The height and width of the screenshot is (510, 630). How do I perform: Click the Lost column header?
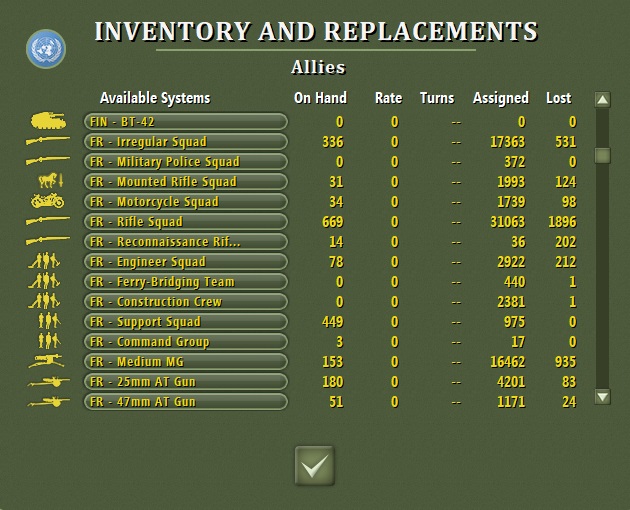pyautogui.click(x=558, y=98)
